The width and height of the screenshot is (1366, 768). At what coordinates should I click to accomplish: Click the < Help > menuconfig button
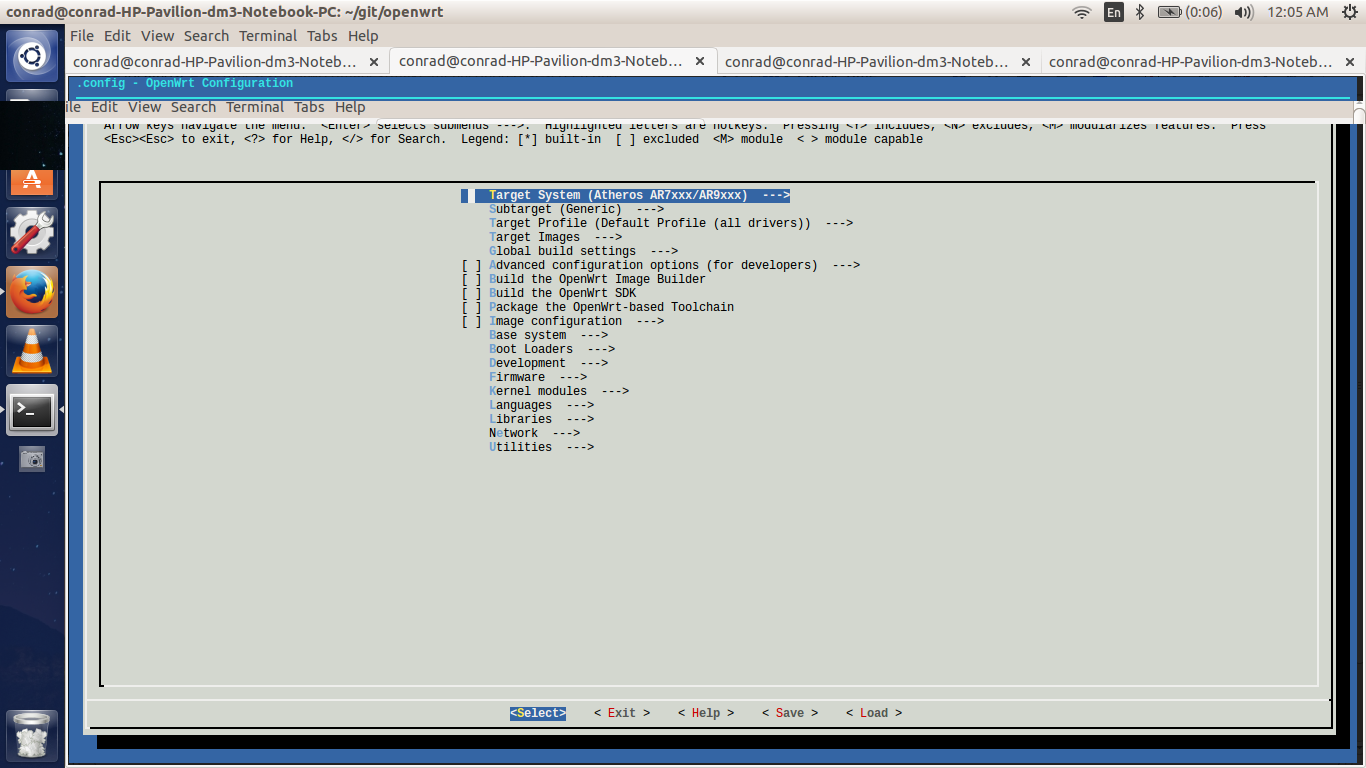(x=706, y=714)
